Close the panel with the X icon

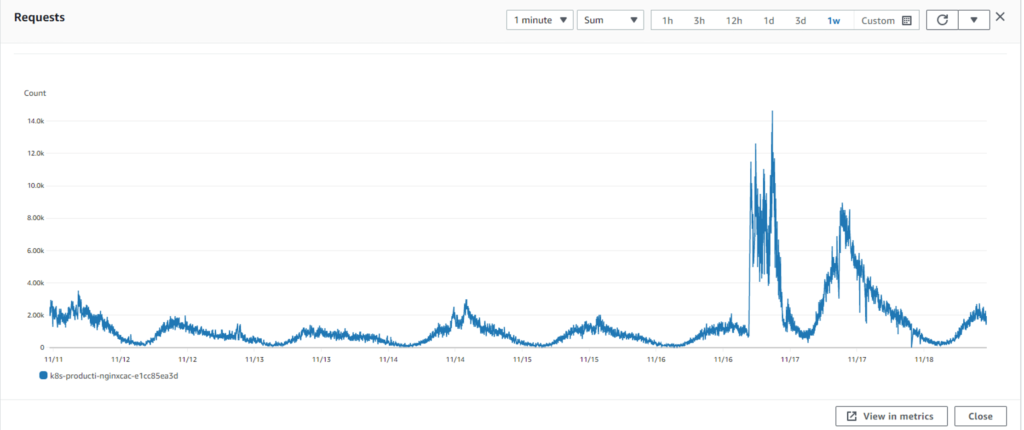[x=1000, y=17]
